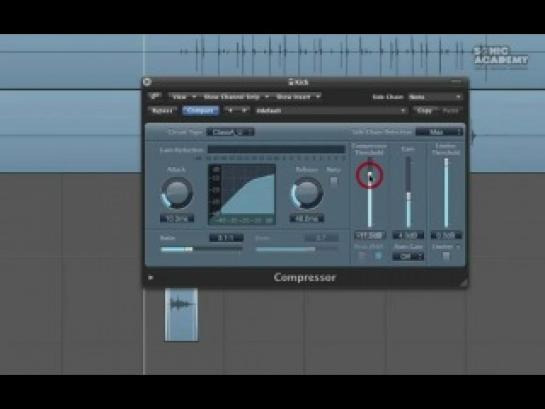
Task: Expand the disclosure triangle beside Compressor title
Action: click(x=151, y=277)
